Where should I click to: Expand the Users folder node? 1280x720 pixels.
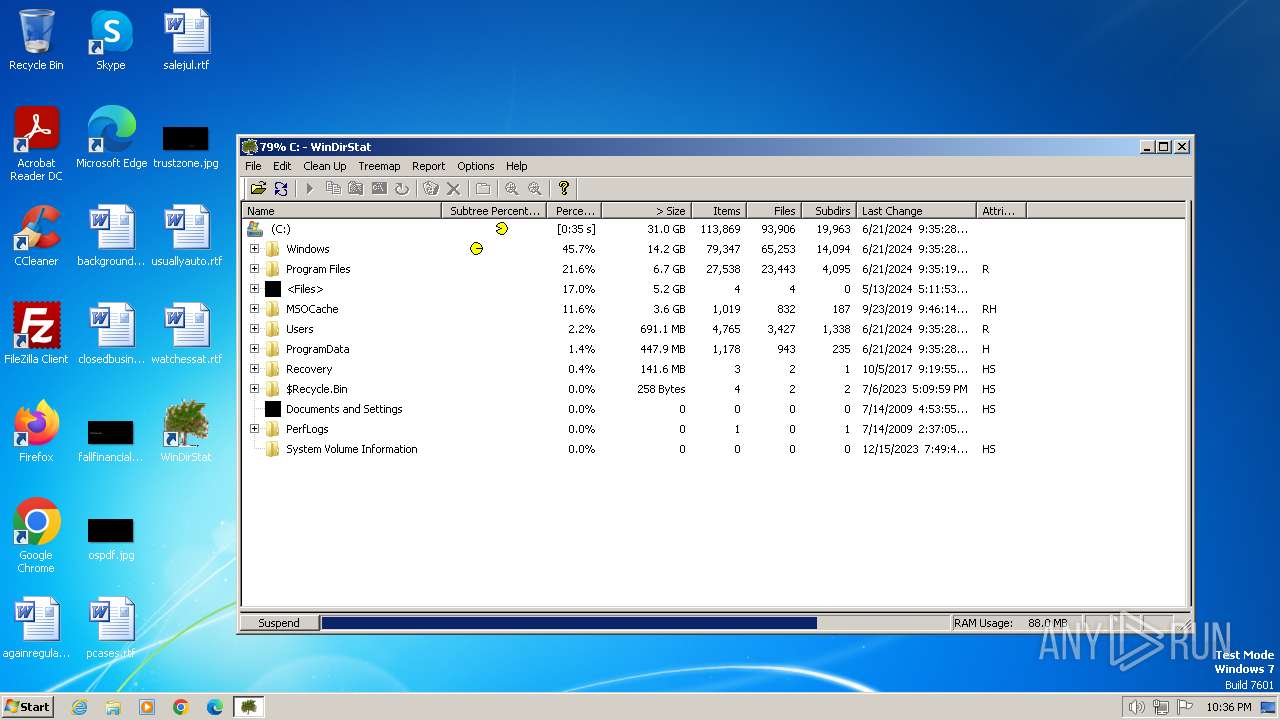pos(254,329)
